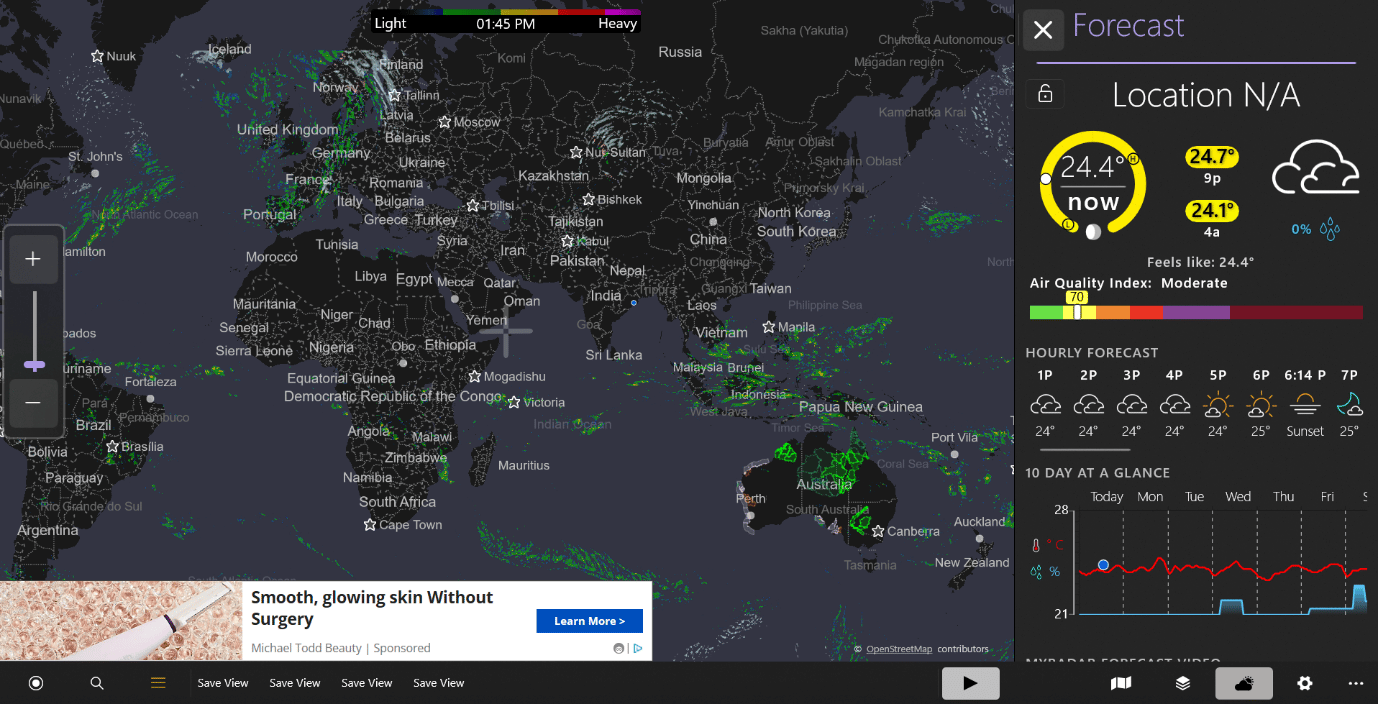Open the hamburger menu at bottom left
The width and height of the screenshot is (1378, 704).
157,683
